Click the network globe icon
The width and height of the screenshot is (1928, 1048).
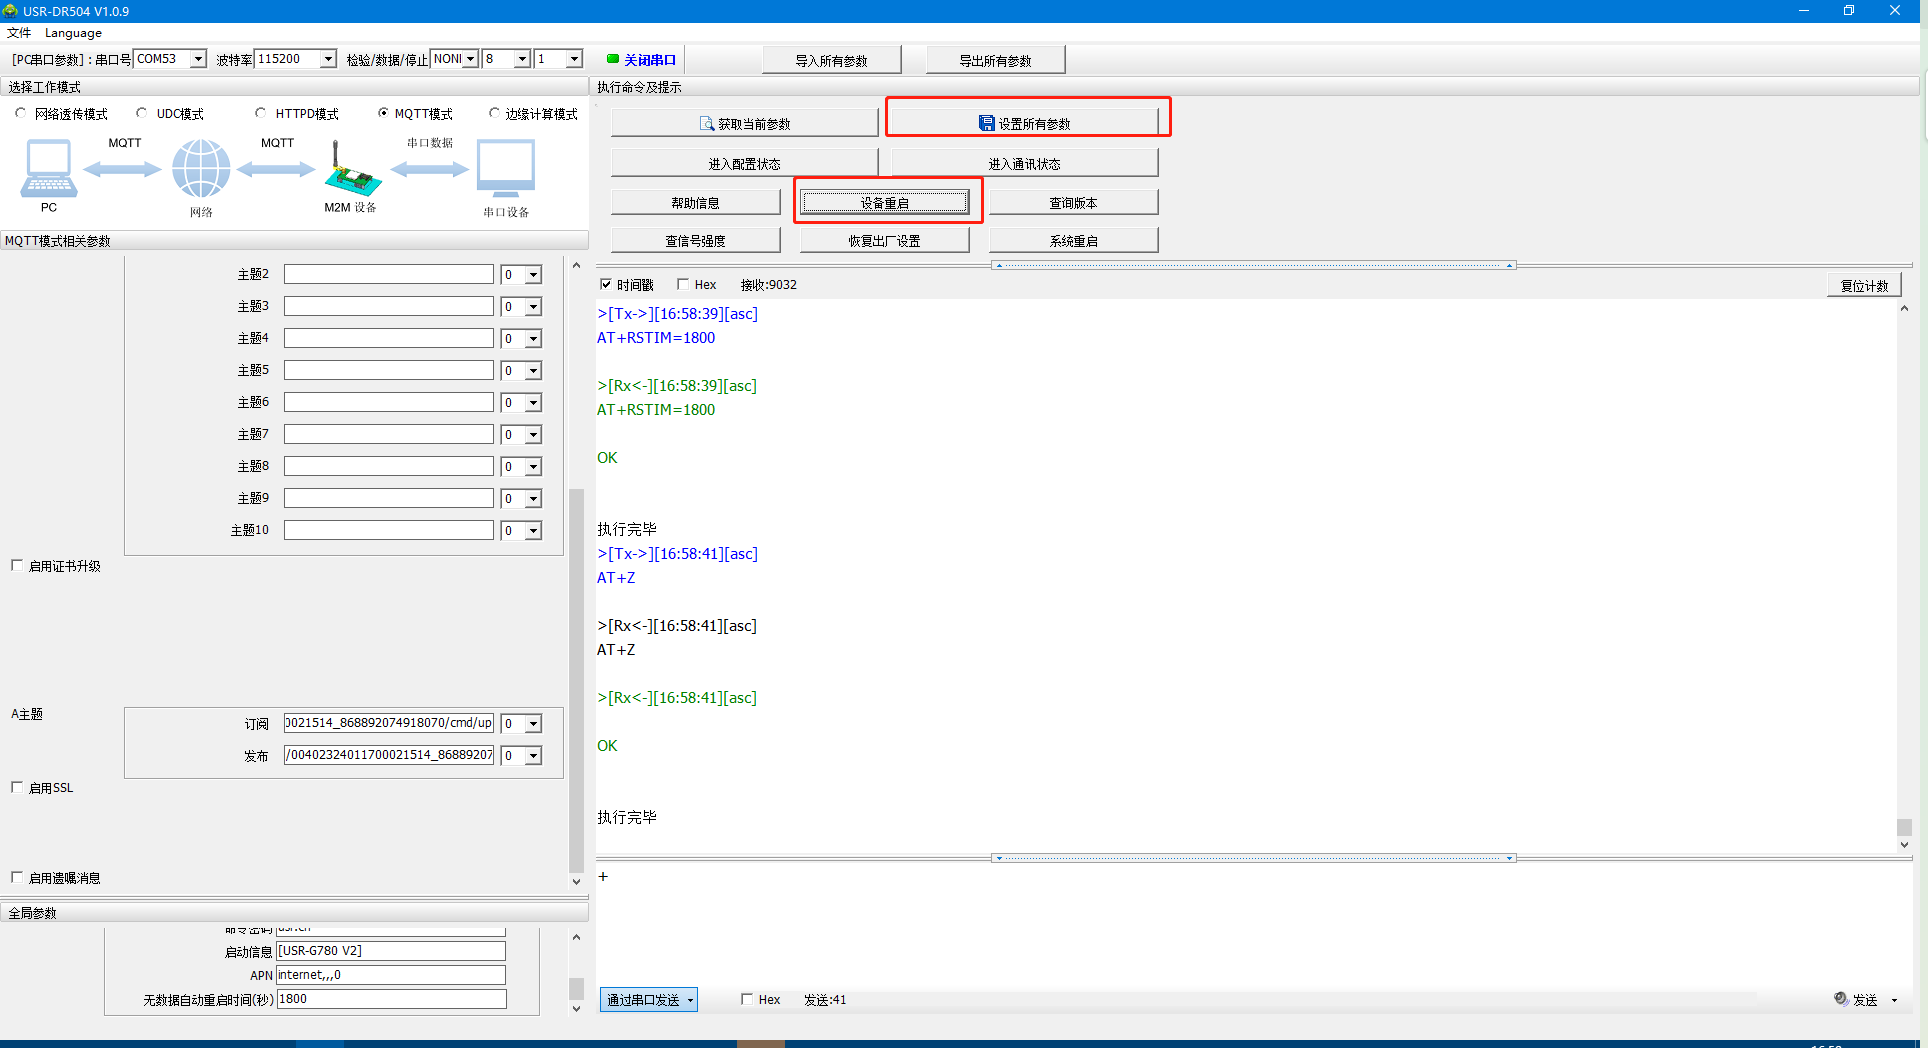(x=201, y=168)
